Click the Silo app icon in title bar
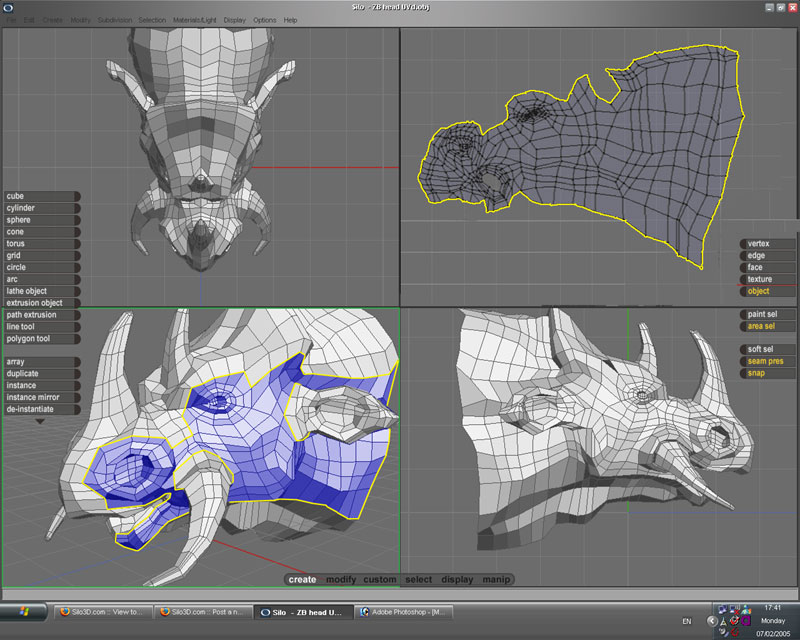Screen dimensions: 800x640 pyautogui.click(x=8, y=6)
